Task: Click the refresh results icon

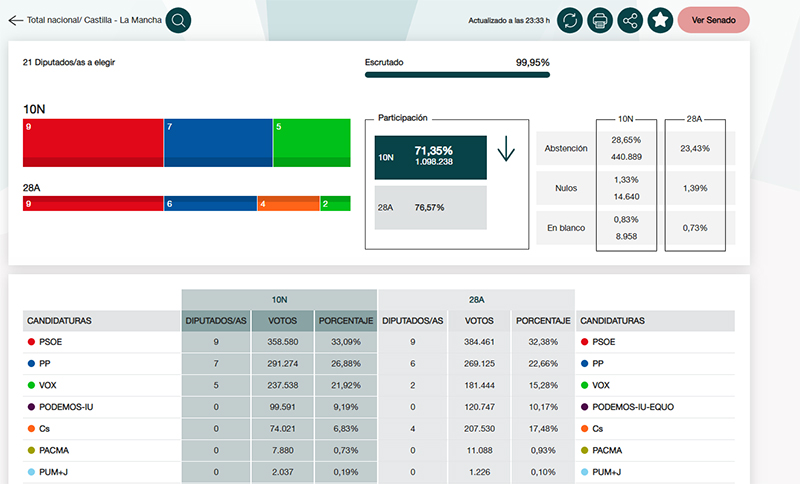Action: click(569, 20)
